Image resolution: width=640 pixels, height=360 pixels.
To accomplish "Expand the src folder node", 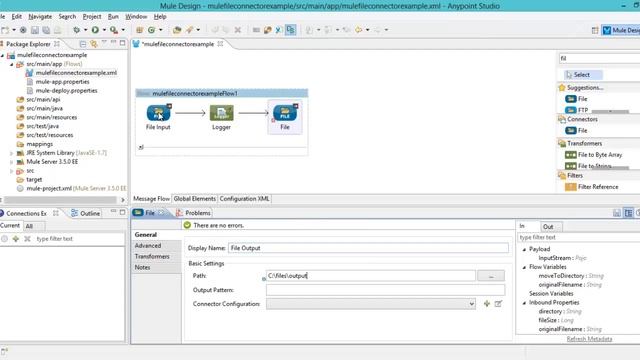I will click(11, 171).
